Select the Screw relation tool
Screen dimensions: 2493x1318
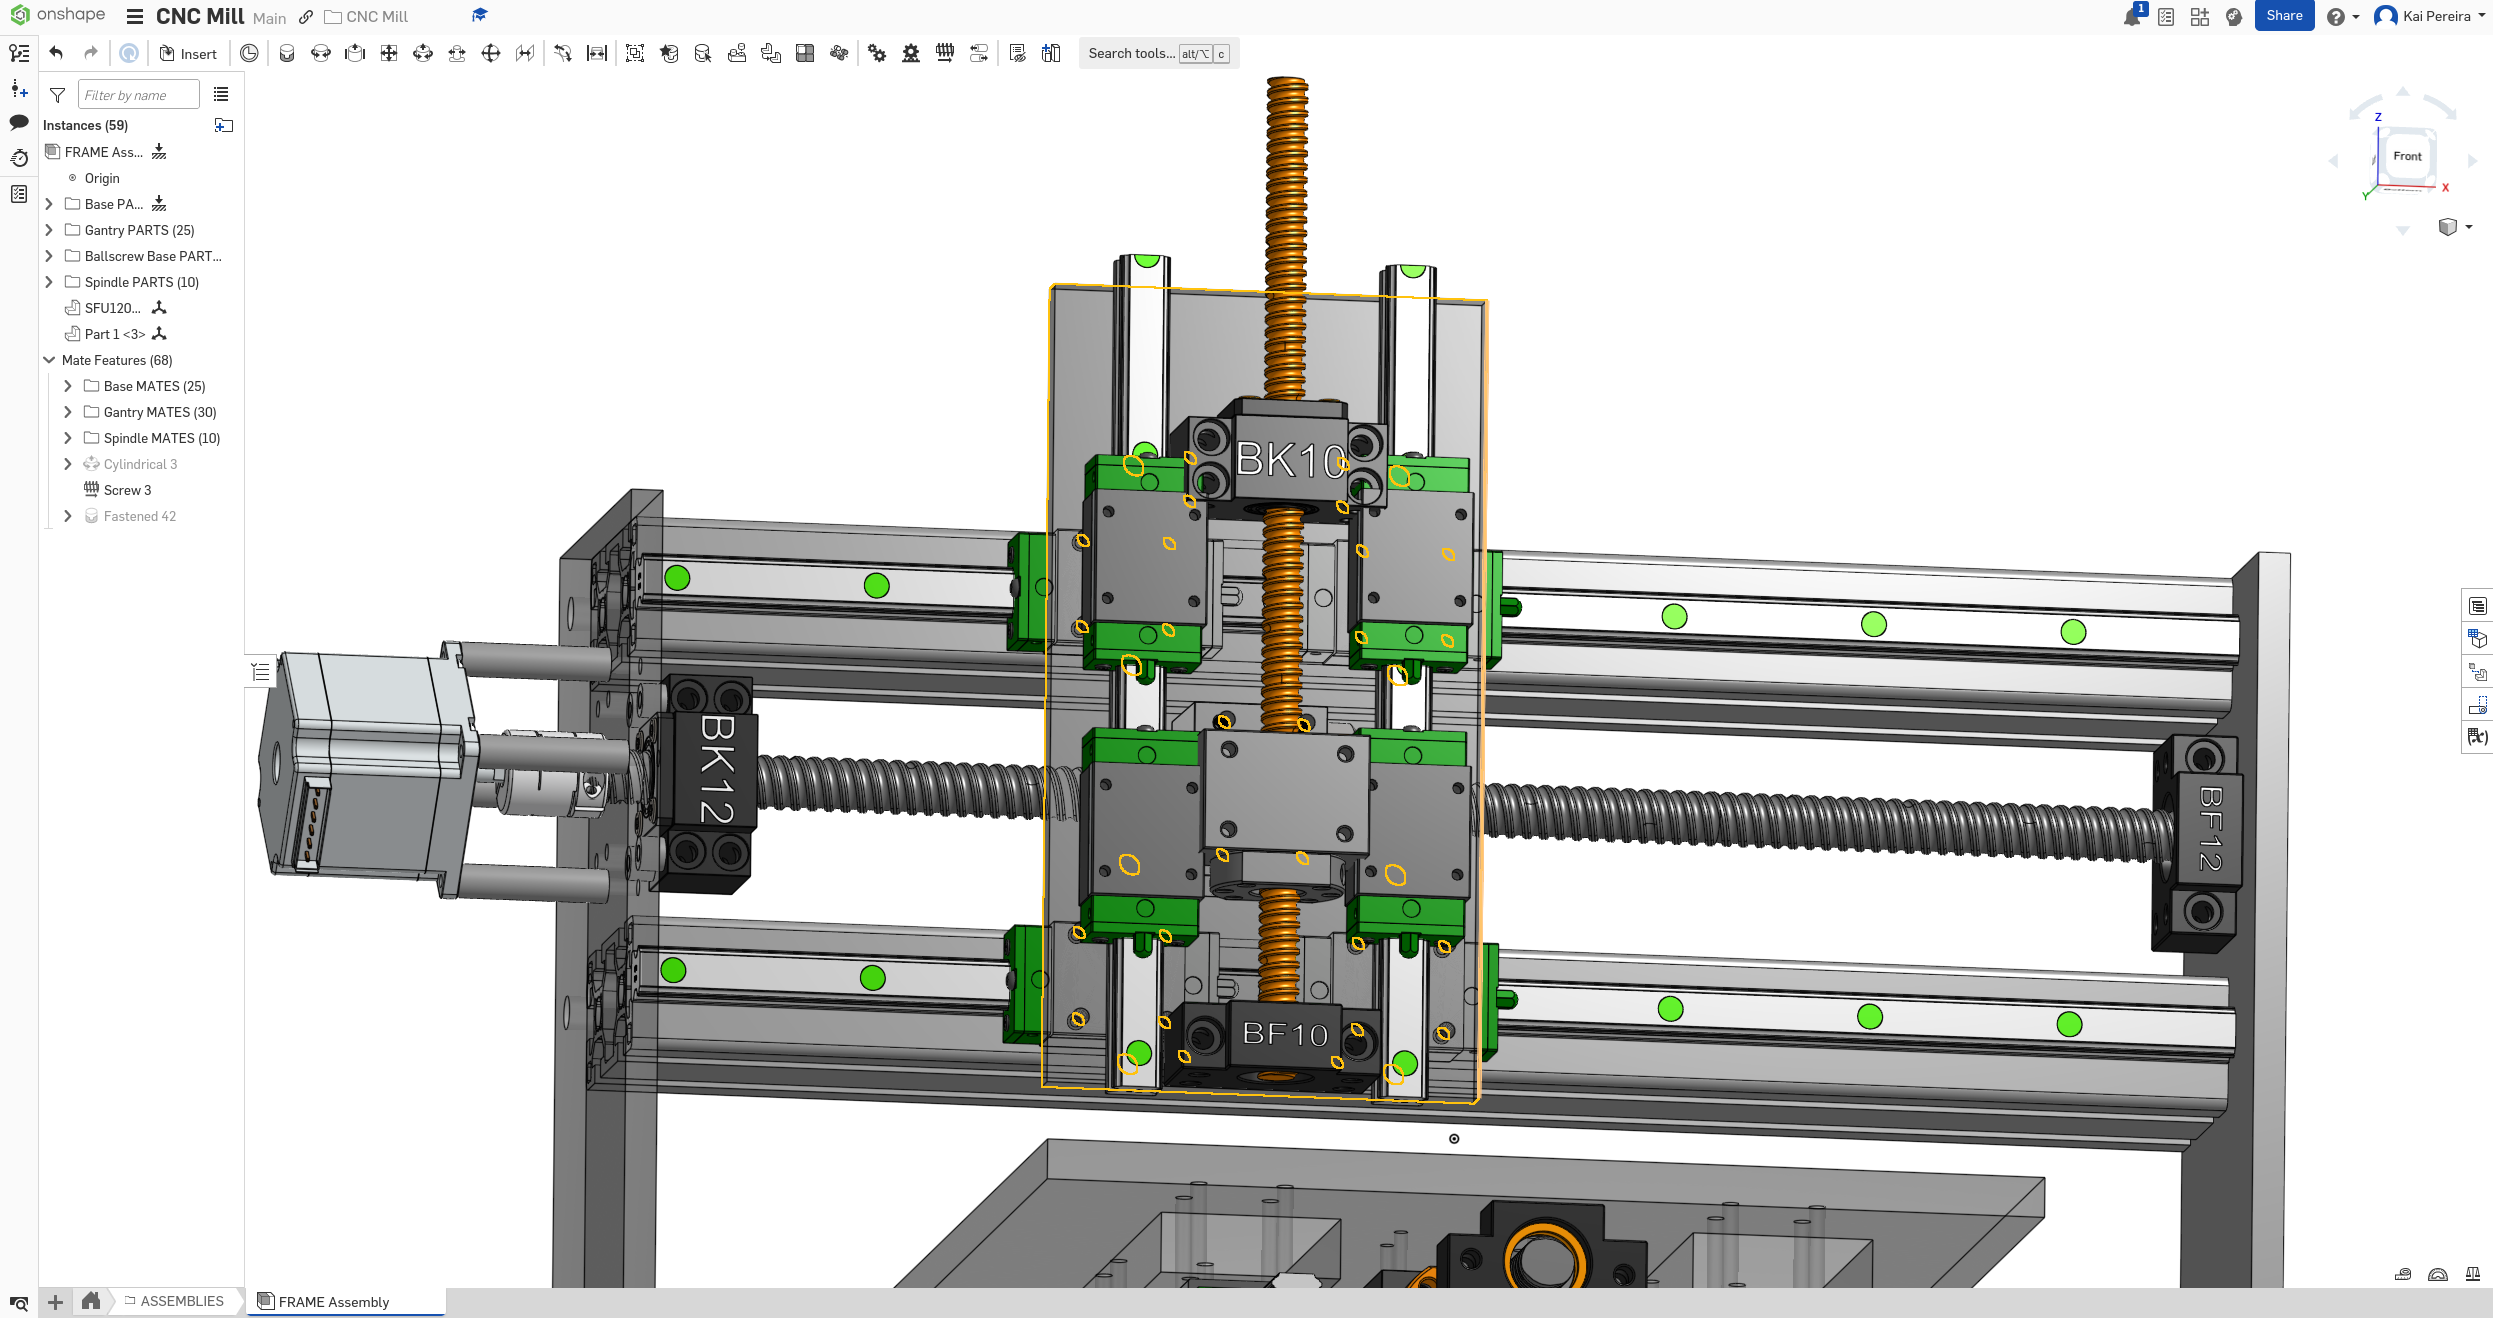(945, 53)
